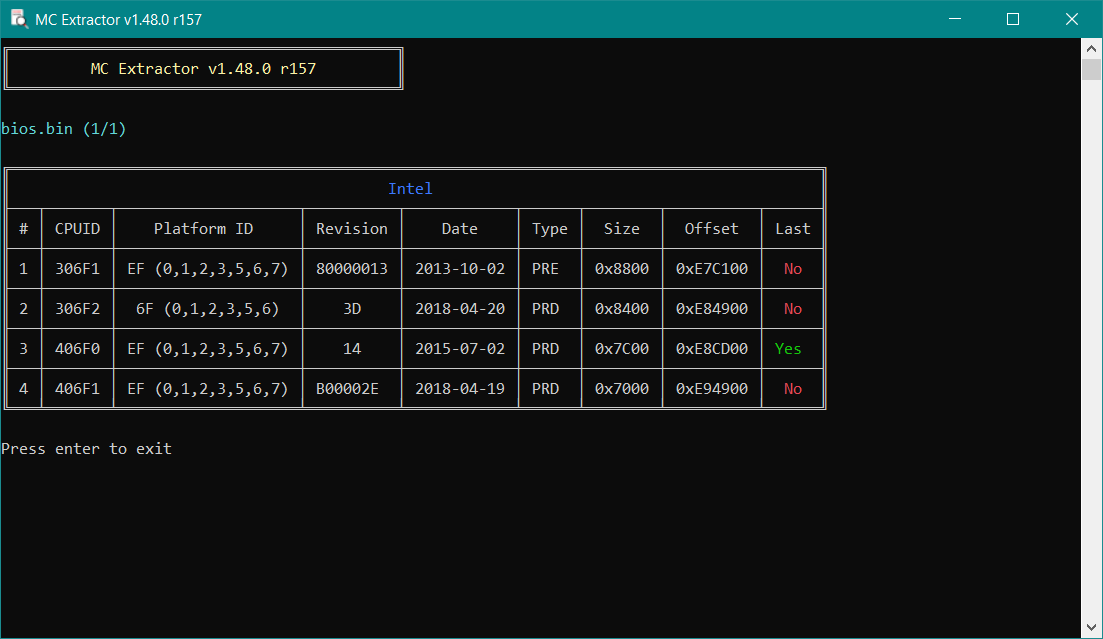Click revision value 3D
The height and width of the screenshot is (639, 1103).
point(352,309)
